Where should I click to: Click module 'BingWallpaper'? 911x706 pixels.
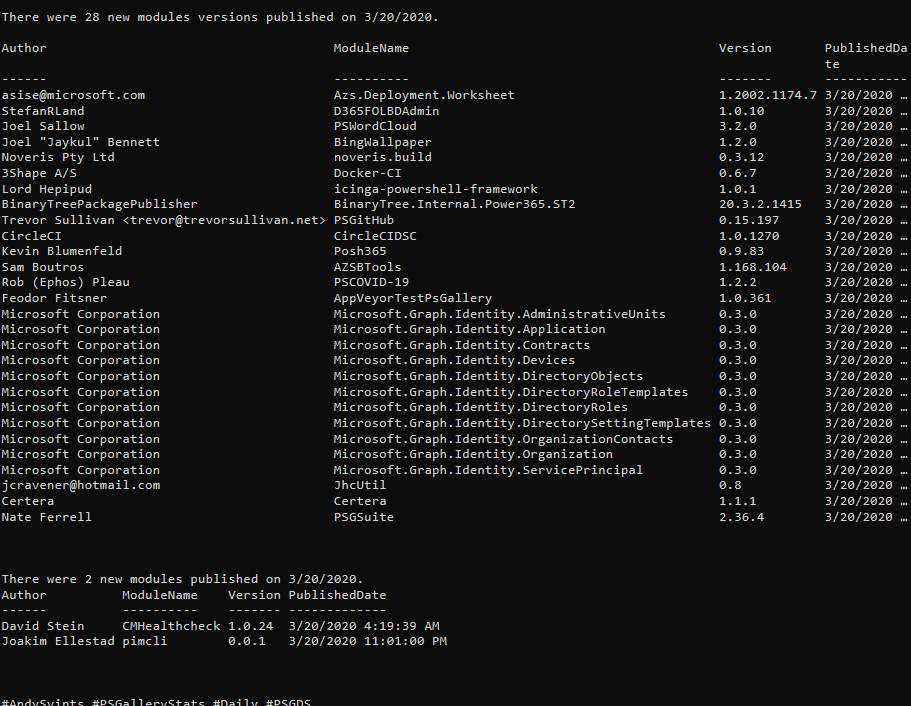click(x=382, y=142)
